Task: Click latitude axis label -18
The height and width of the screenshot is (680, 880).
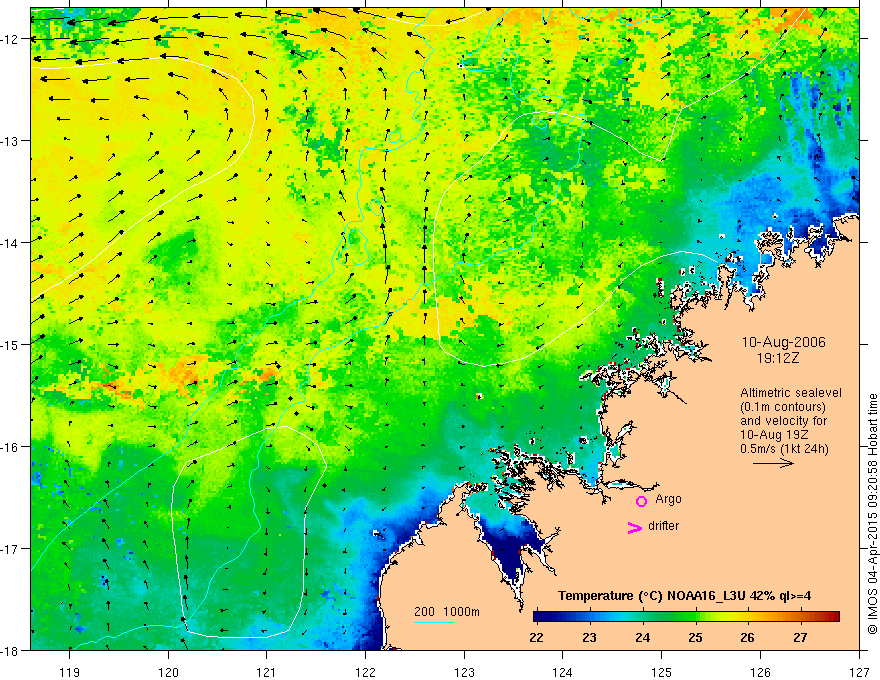Action: [x=10, y=651]
